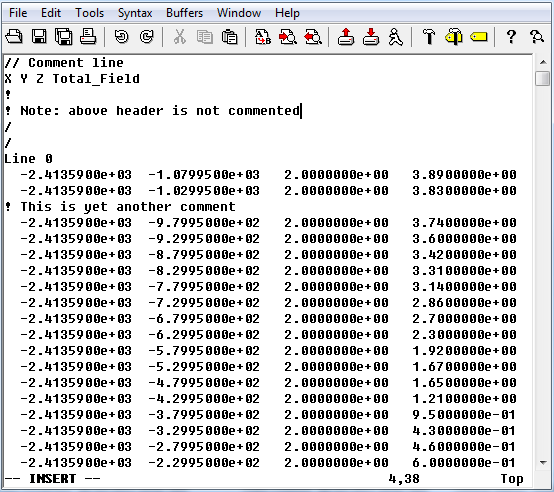The height and width of the screenshot is (492, 554).
Task: Copy selection to the clipboard
Action: [205, 37]
